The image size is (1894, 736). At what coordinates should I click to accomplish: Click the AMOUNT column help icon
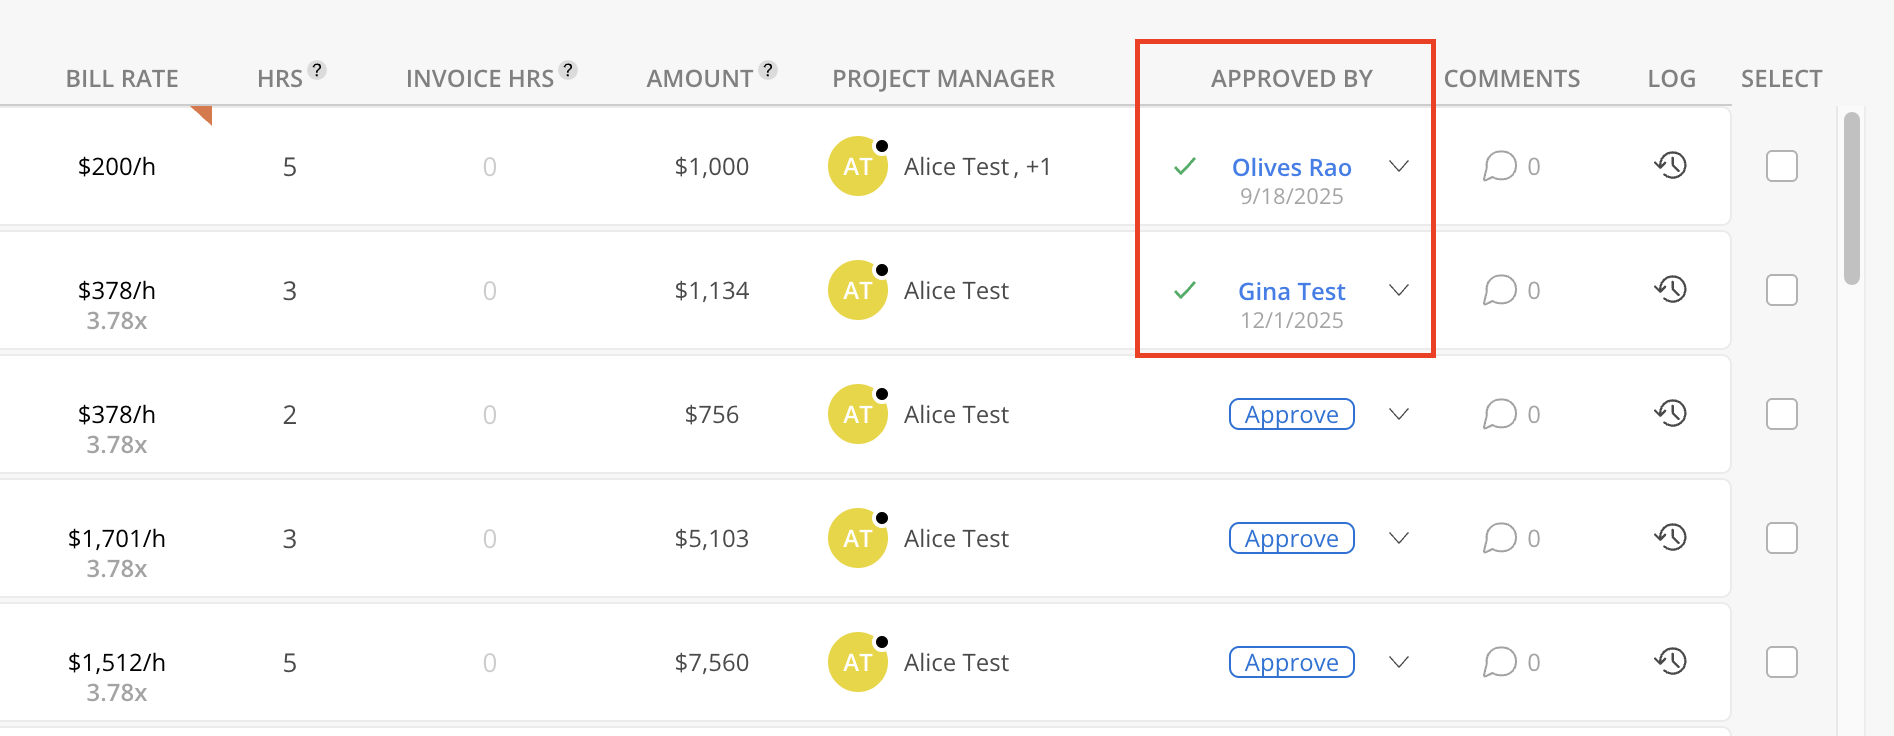[x=768, y=70]
